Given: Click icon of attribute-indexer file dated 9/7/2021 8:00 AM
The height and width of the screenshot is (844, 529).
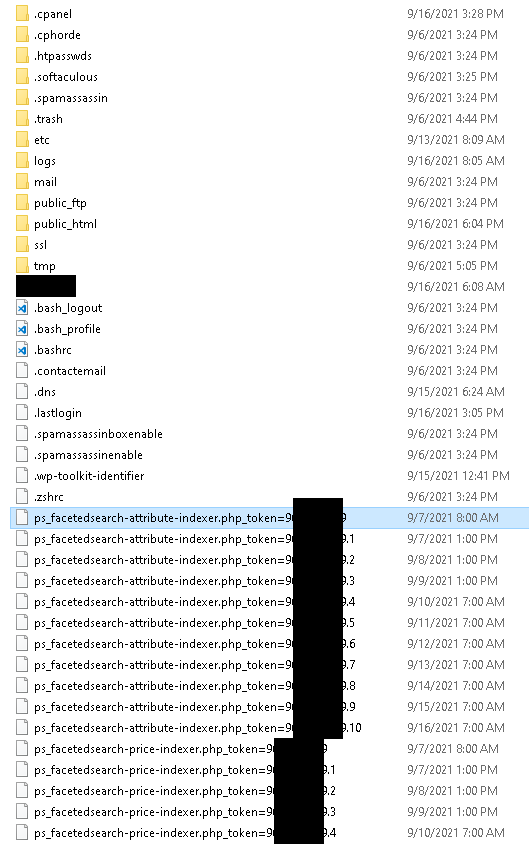Looking at the screenshot, I should (22, 518).
